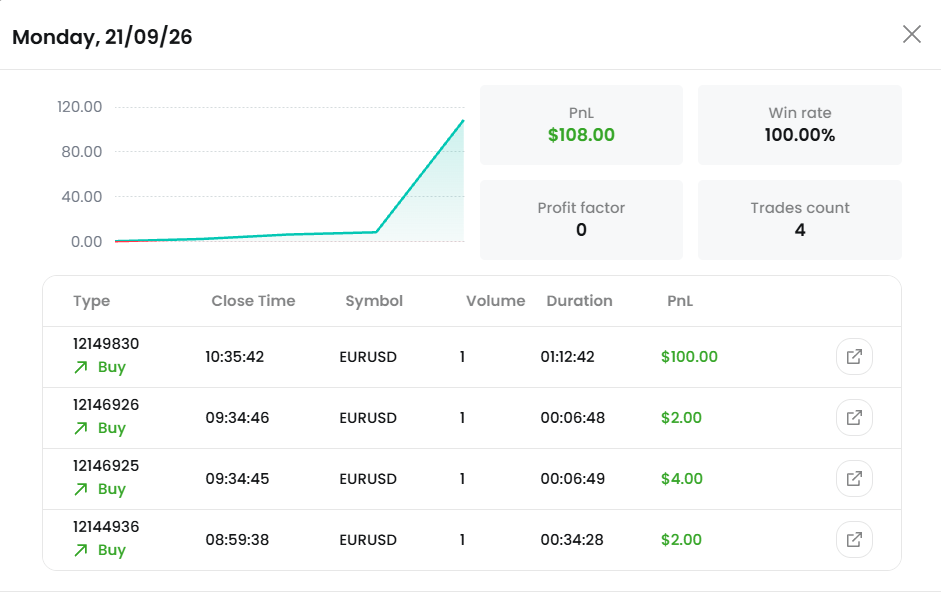Open external link for trade 12146926
941x607 pixels.
(x=854, y=418)
